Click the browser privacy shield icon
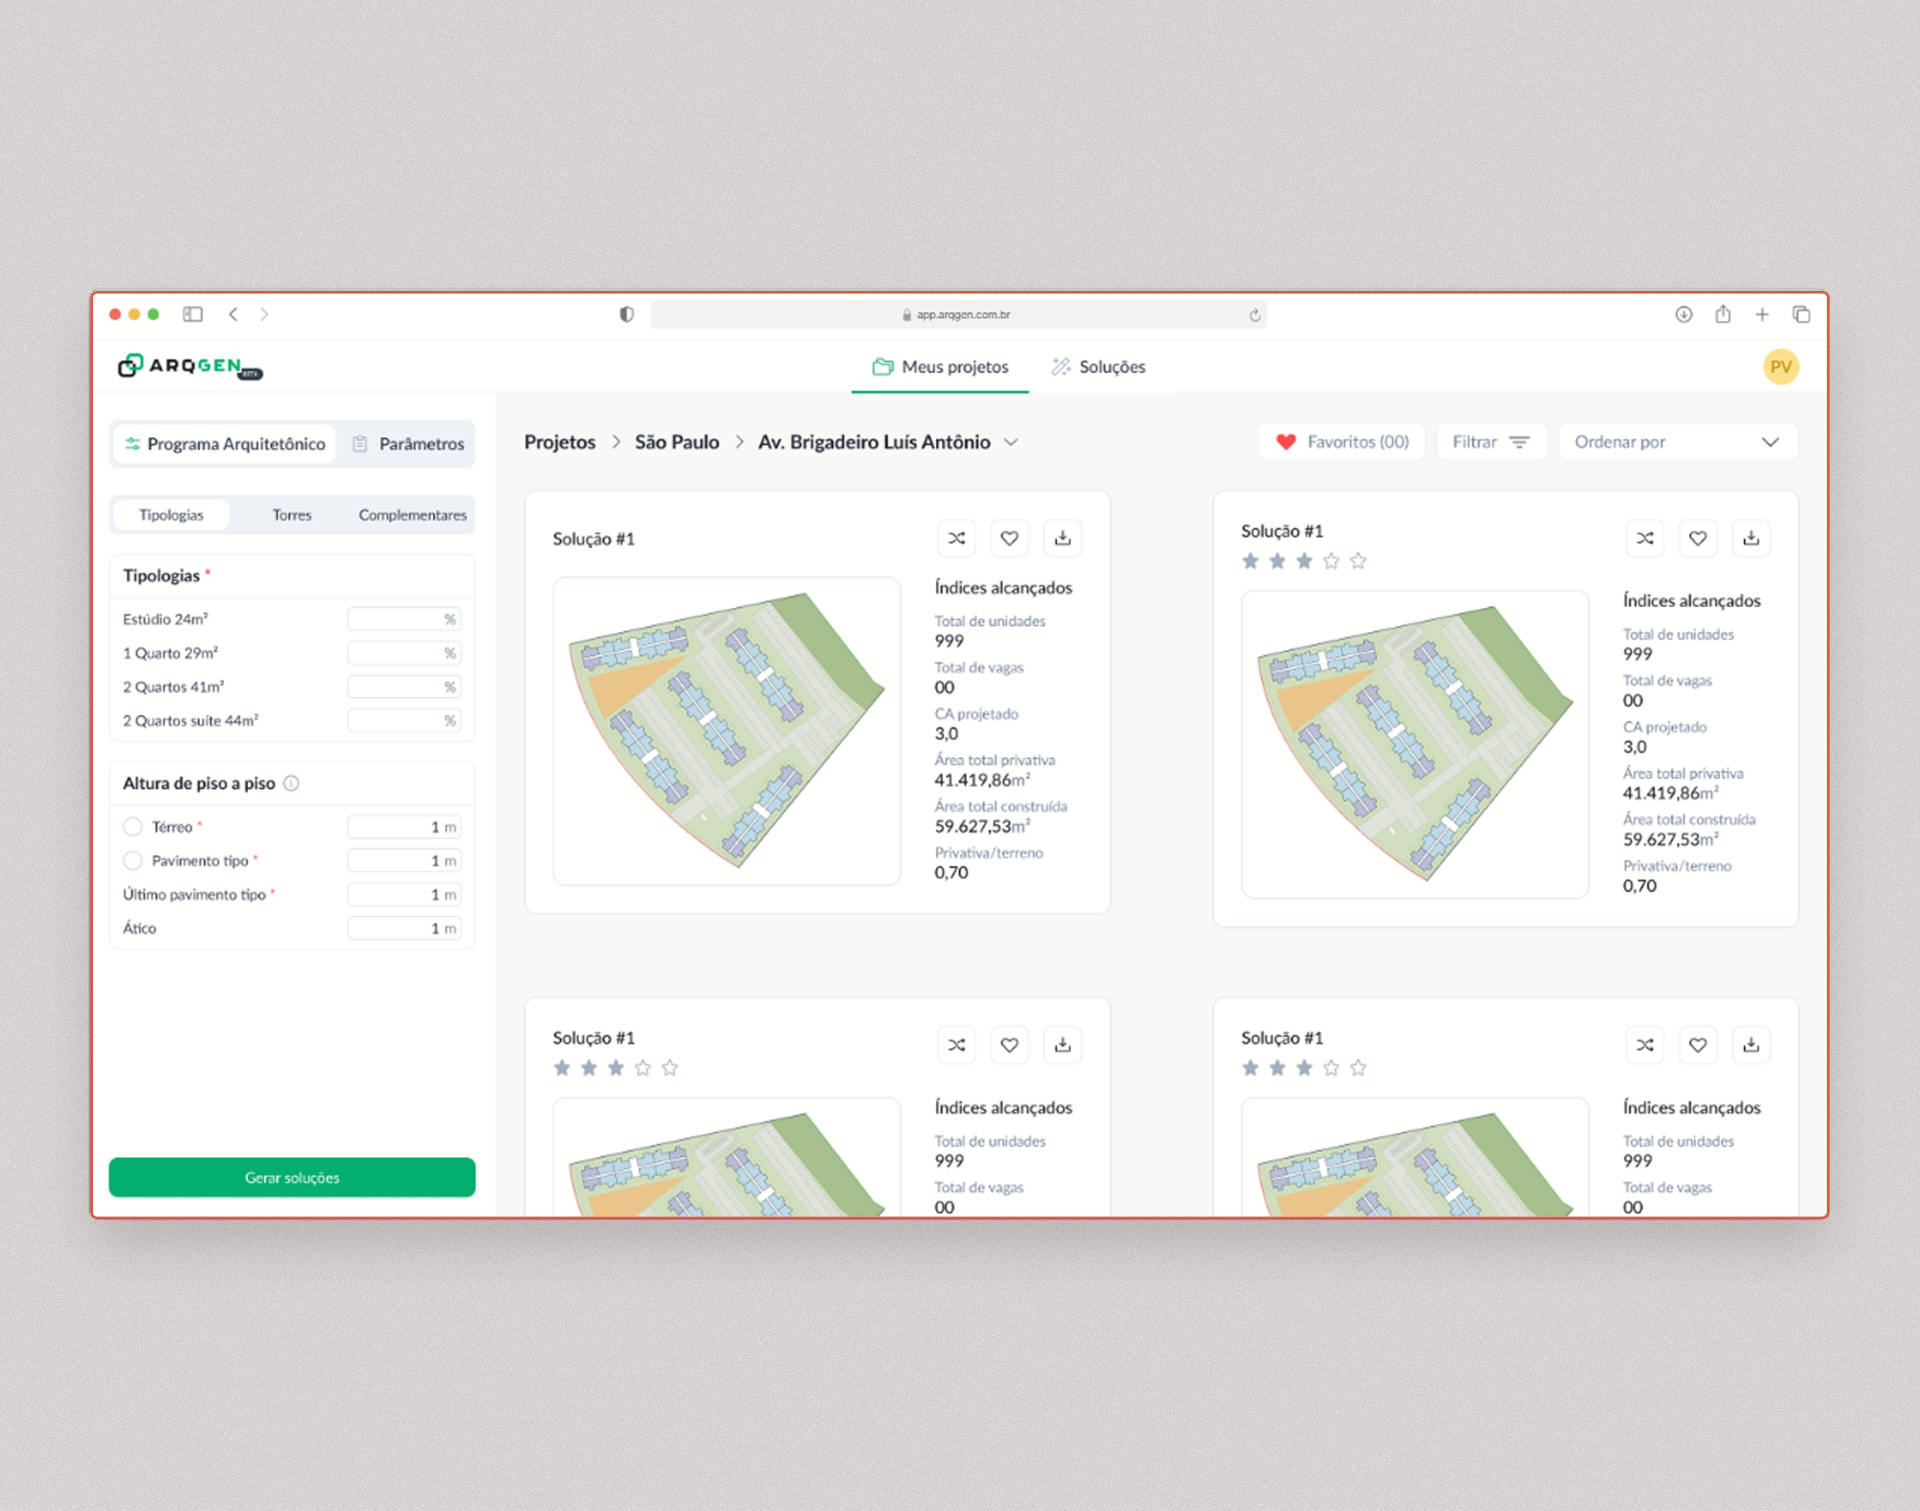 (x=626, y=314)
